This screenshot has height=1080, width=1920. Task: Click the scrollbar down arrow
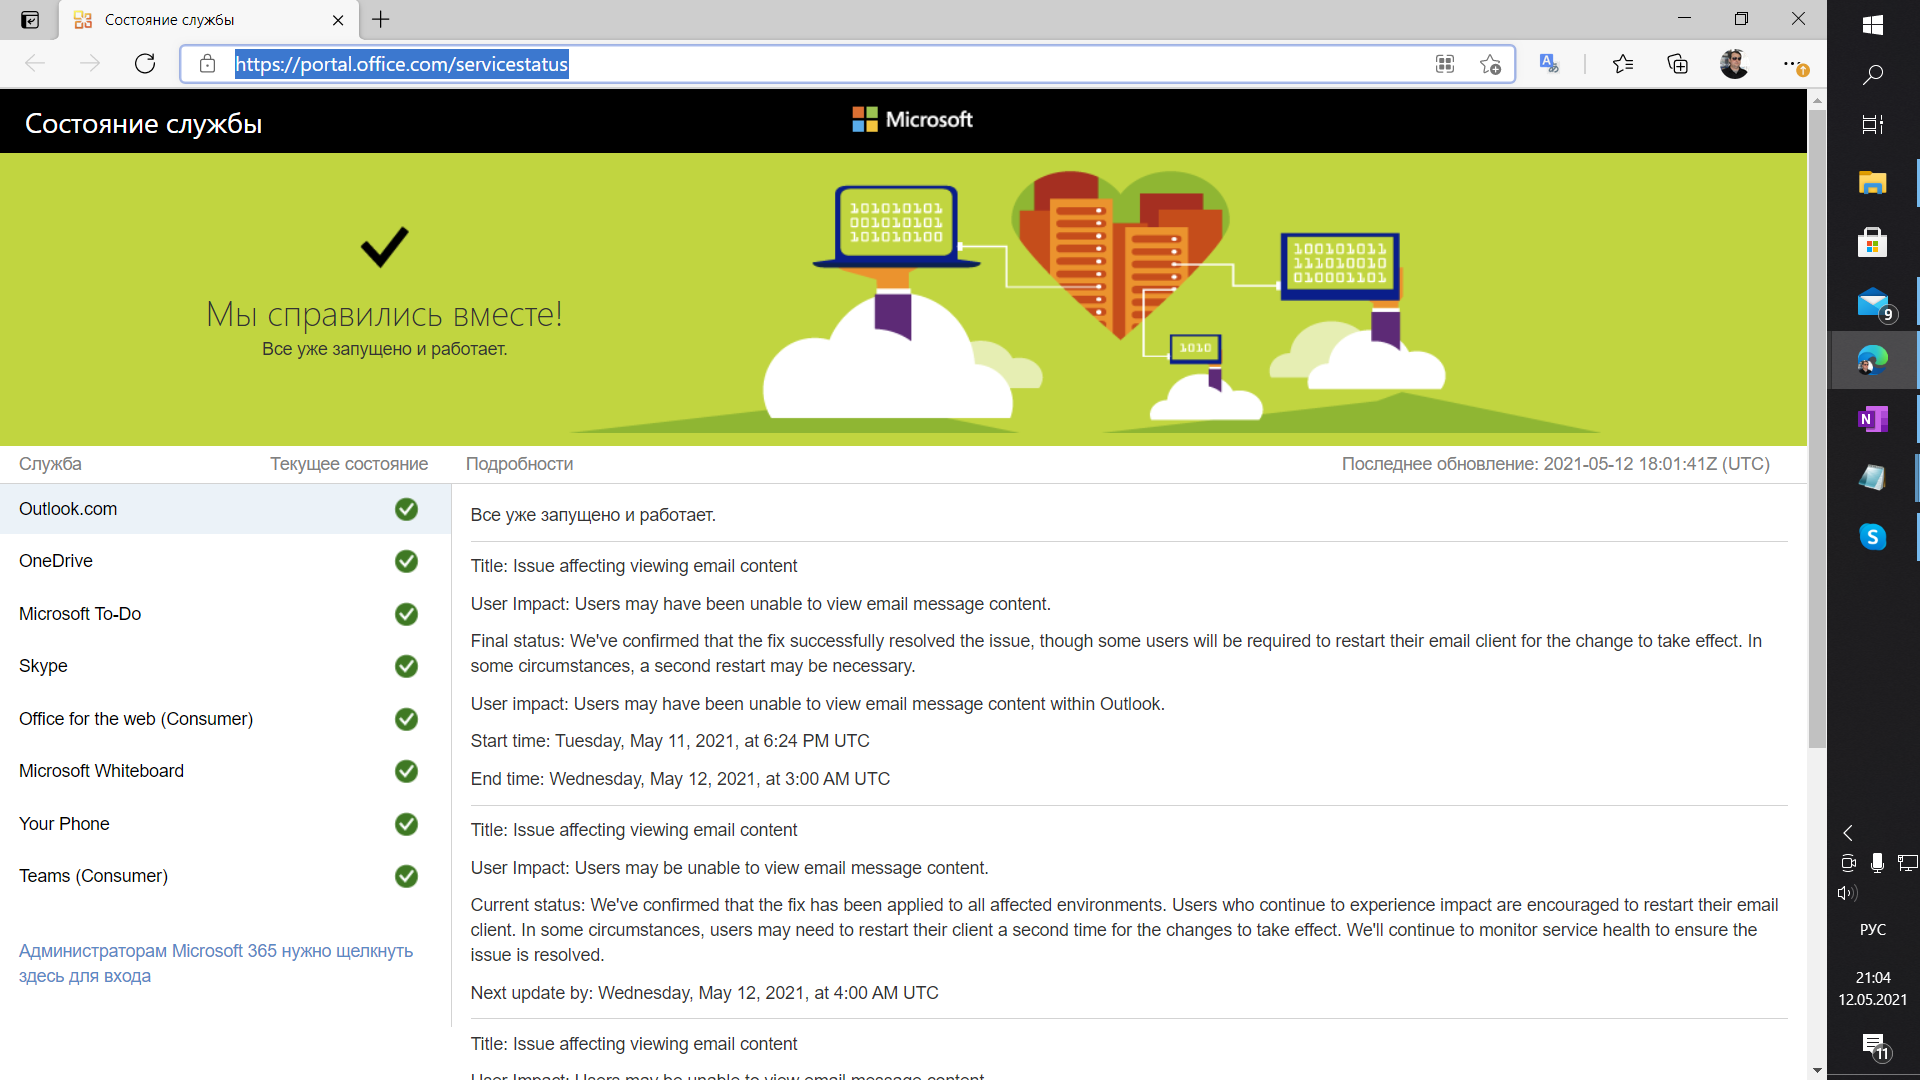tap(1817, 1070)
